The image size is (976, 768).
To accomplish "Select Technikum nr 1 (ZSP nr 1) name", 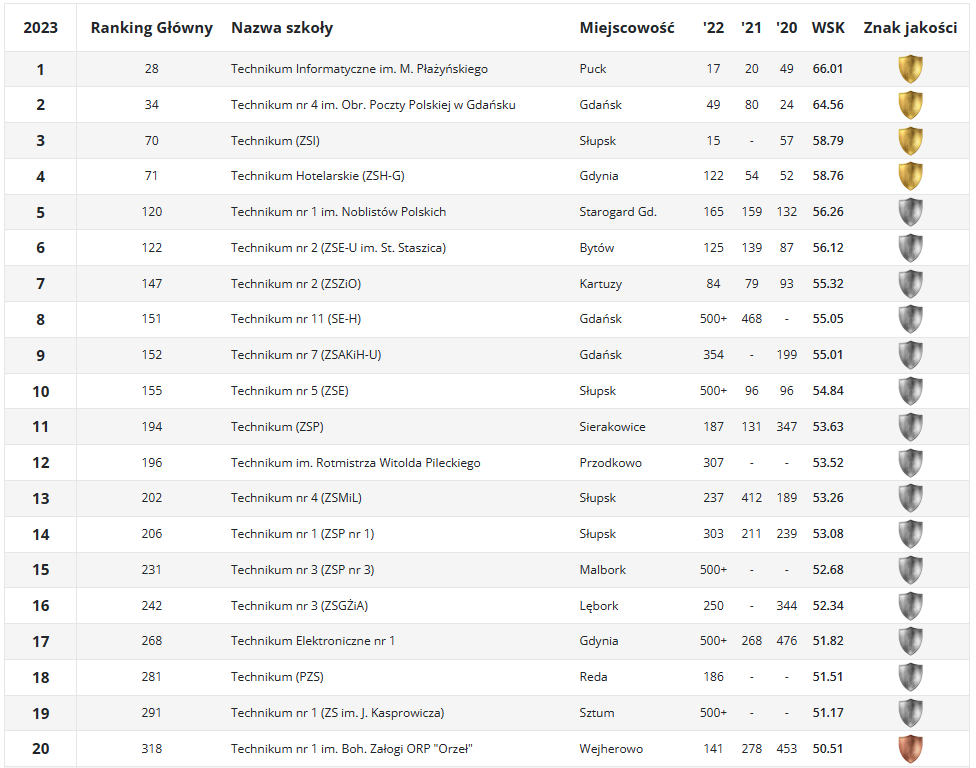I will (303, 534).
